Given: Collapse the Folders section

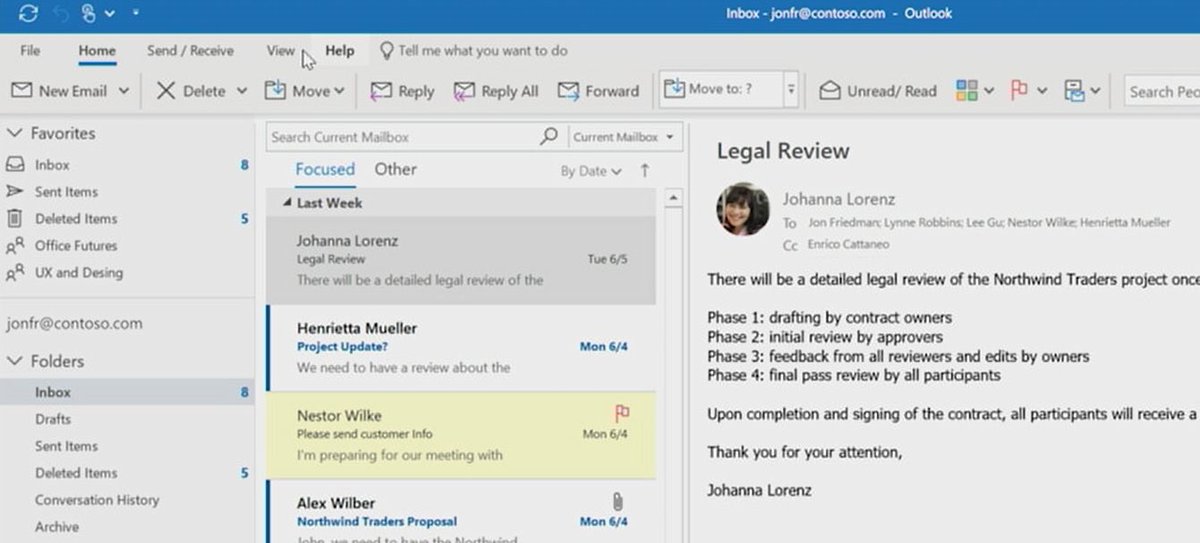Looking at the screenshot, I should tap(14, 361).
